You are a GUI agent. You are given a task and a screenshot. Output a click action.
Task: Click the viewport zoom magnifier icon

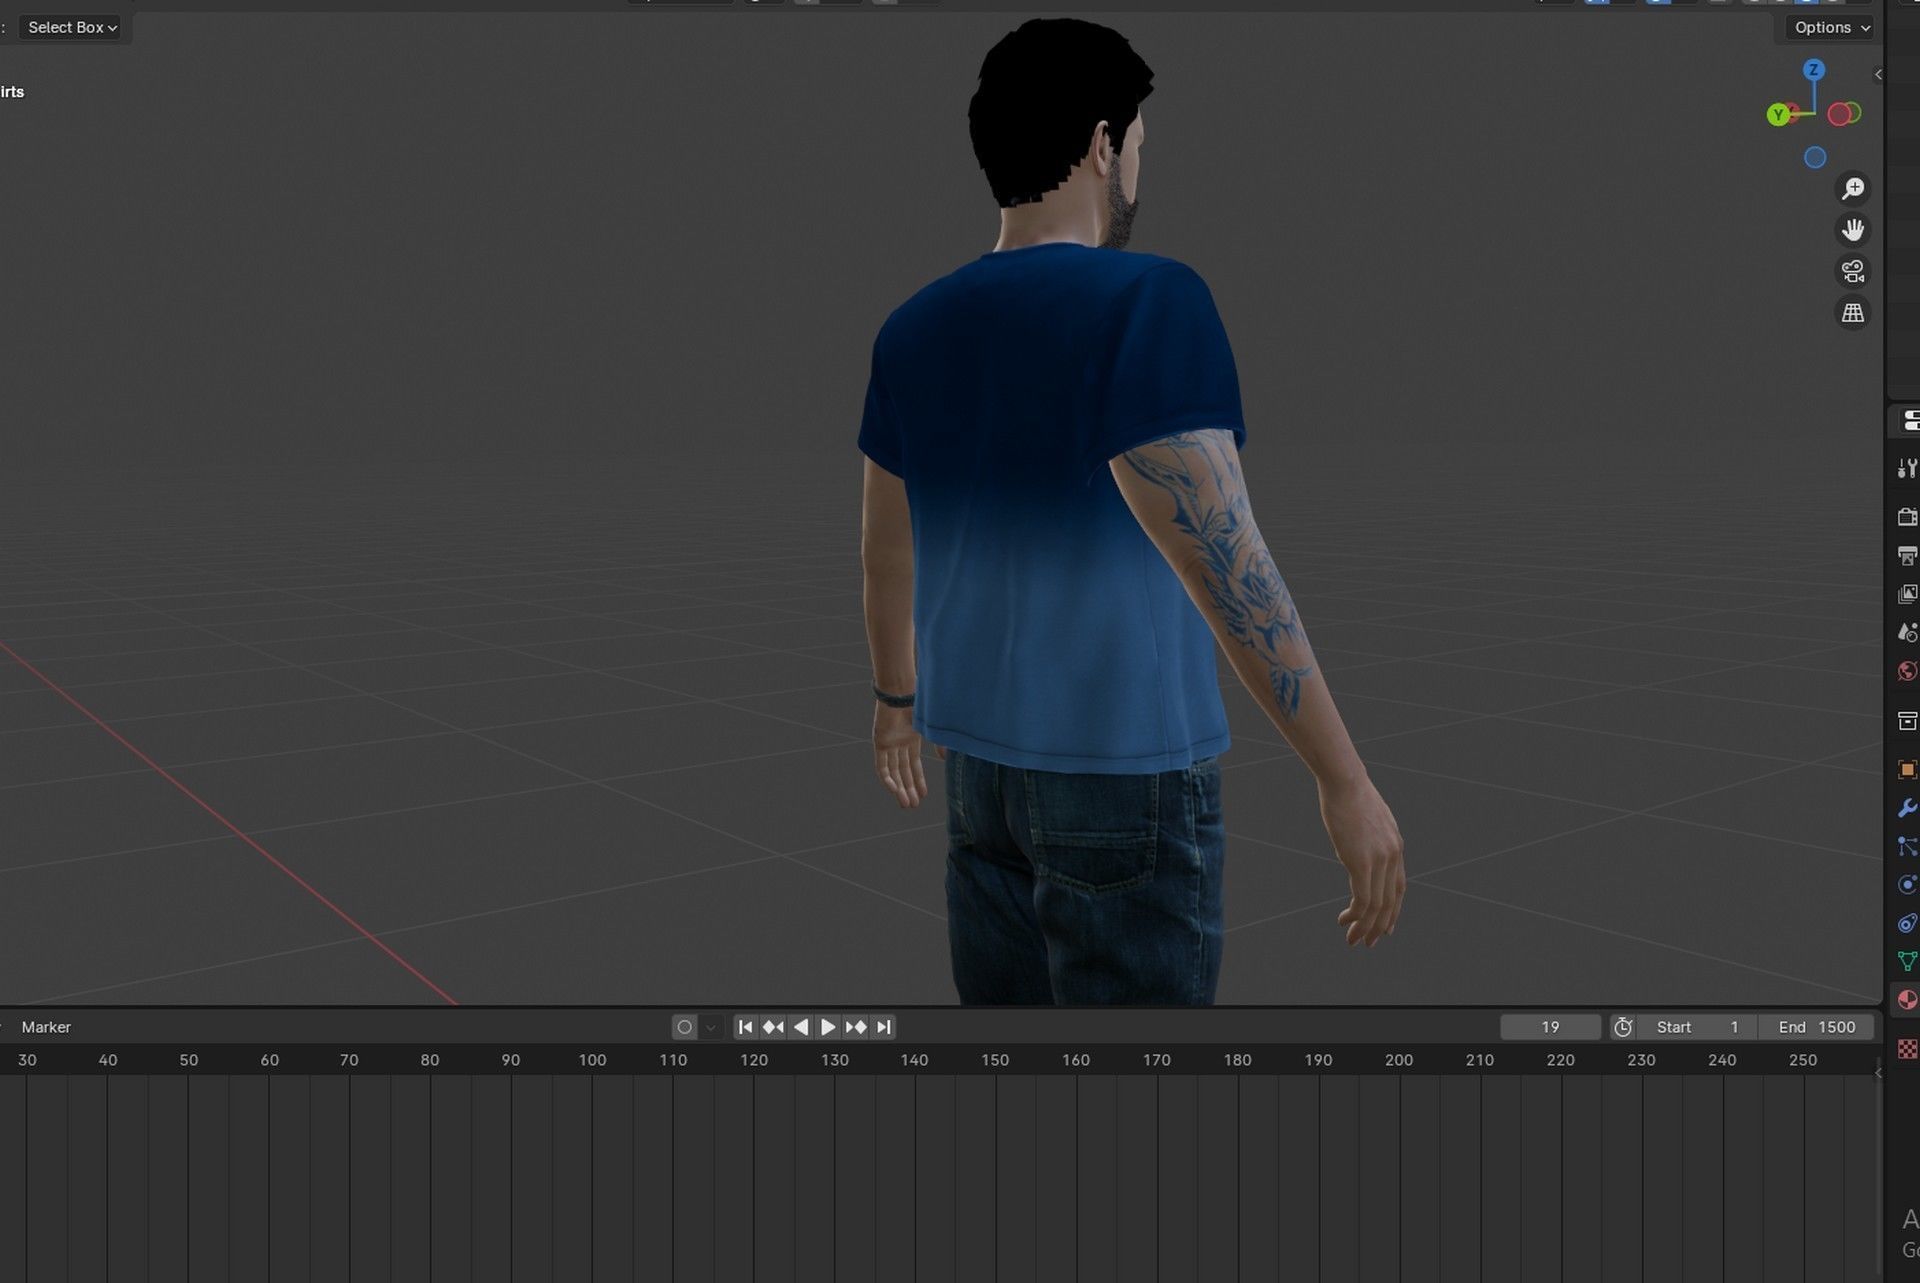pos(1853,188)
